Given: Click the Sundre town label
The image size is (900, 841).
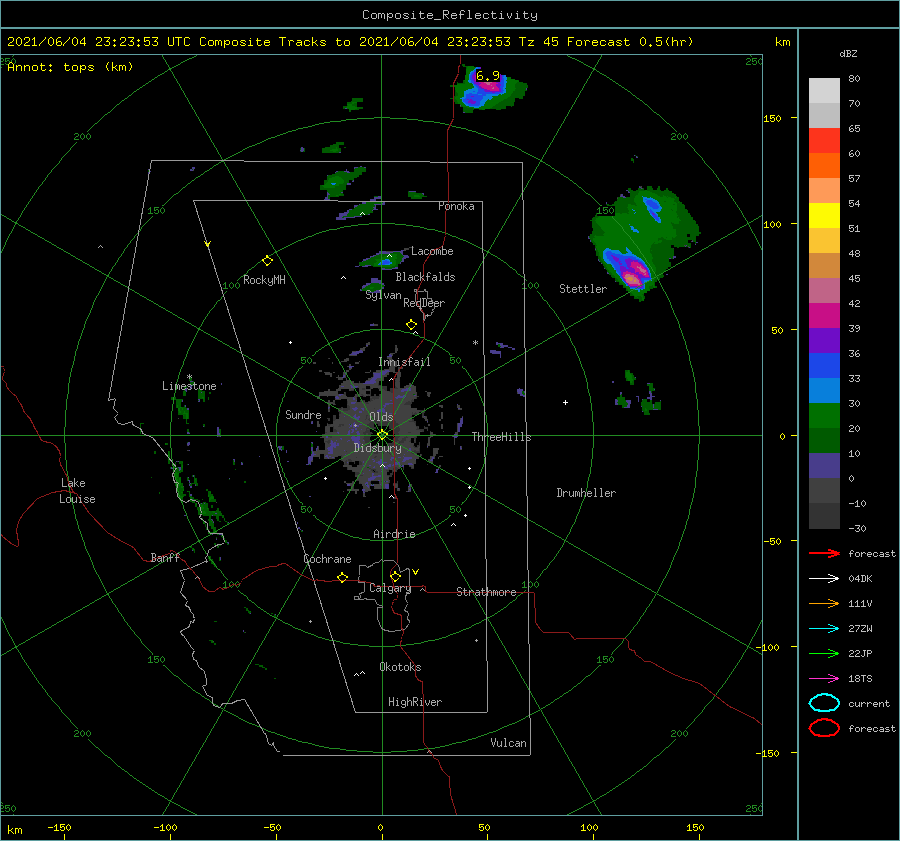Looking at the screenshot, I should [303, 414].
